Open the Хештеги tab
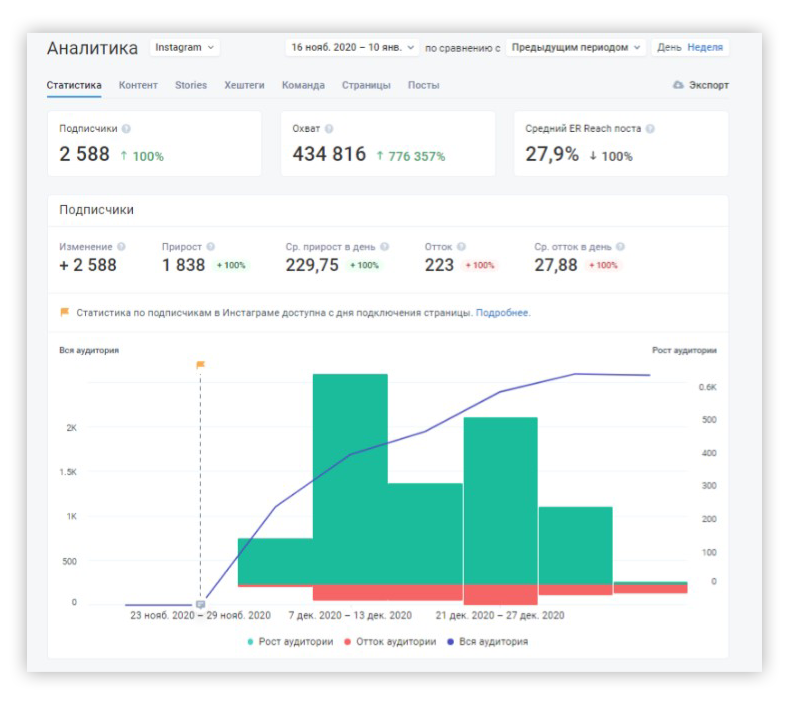The height and width of the screenshot is (715, 796). 244,85
